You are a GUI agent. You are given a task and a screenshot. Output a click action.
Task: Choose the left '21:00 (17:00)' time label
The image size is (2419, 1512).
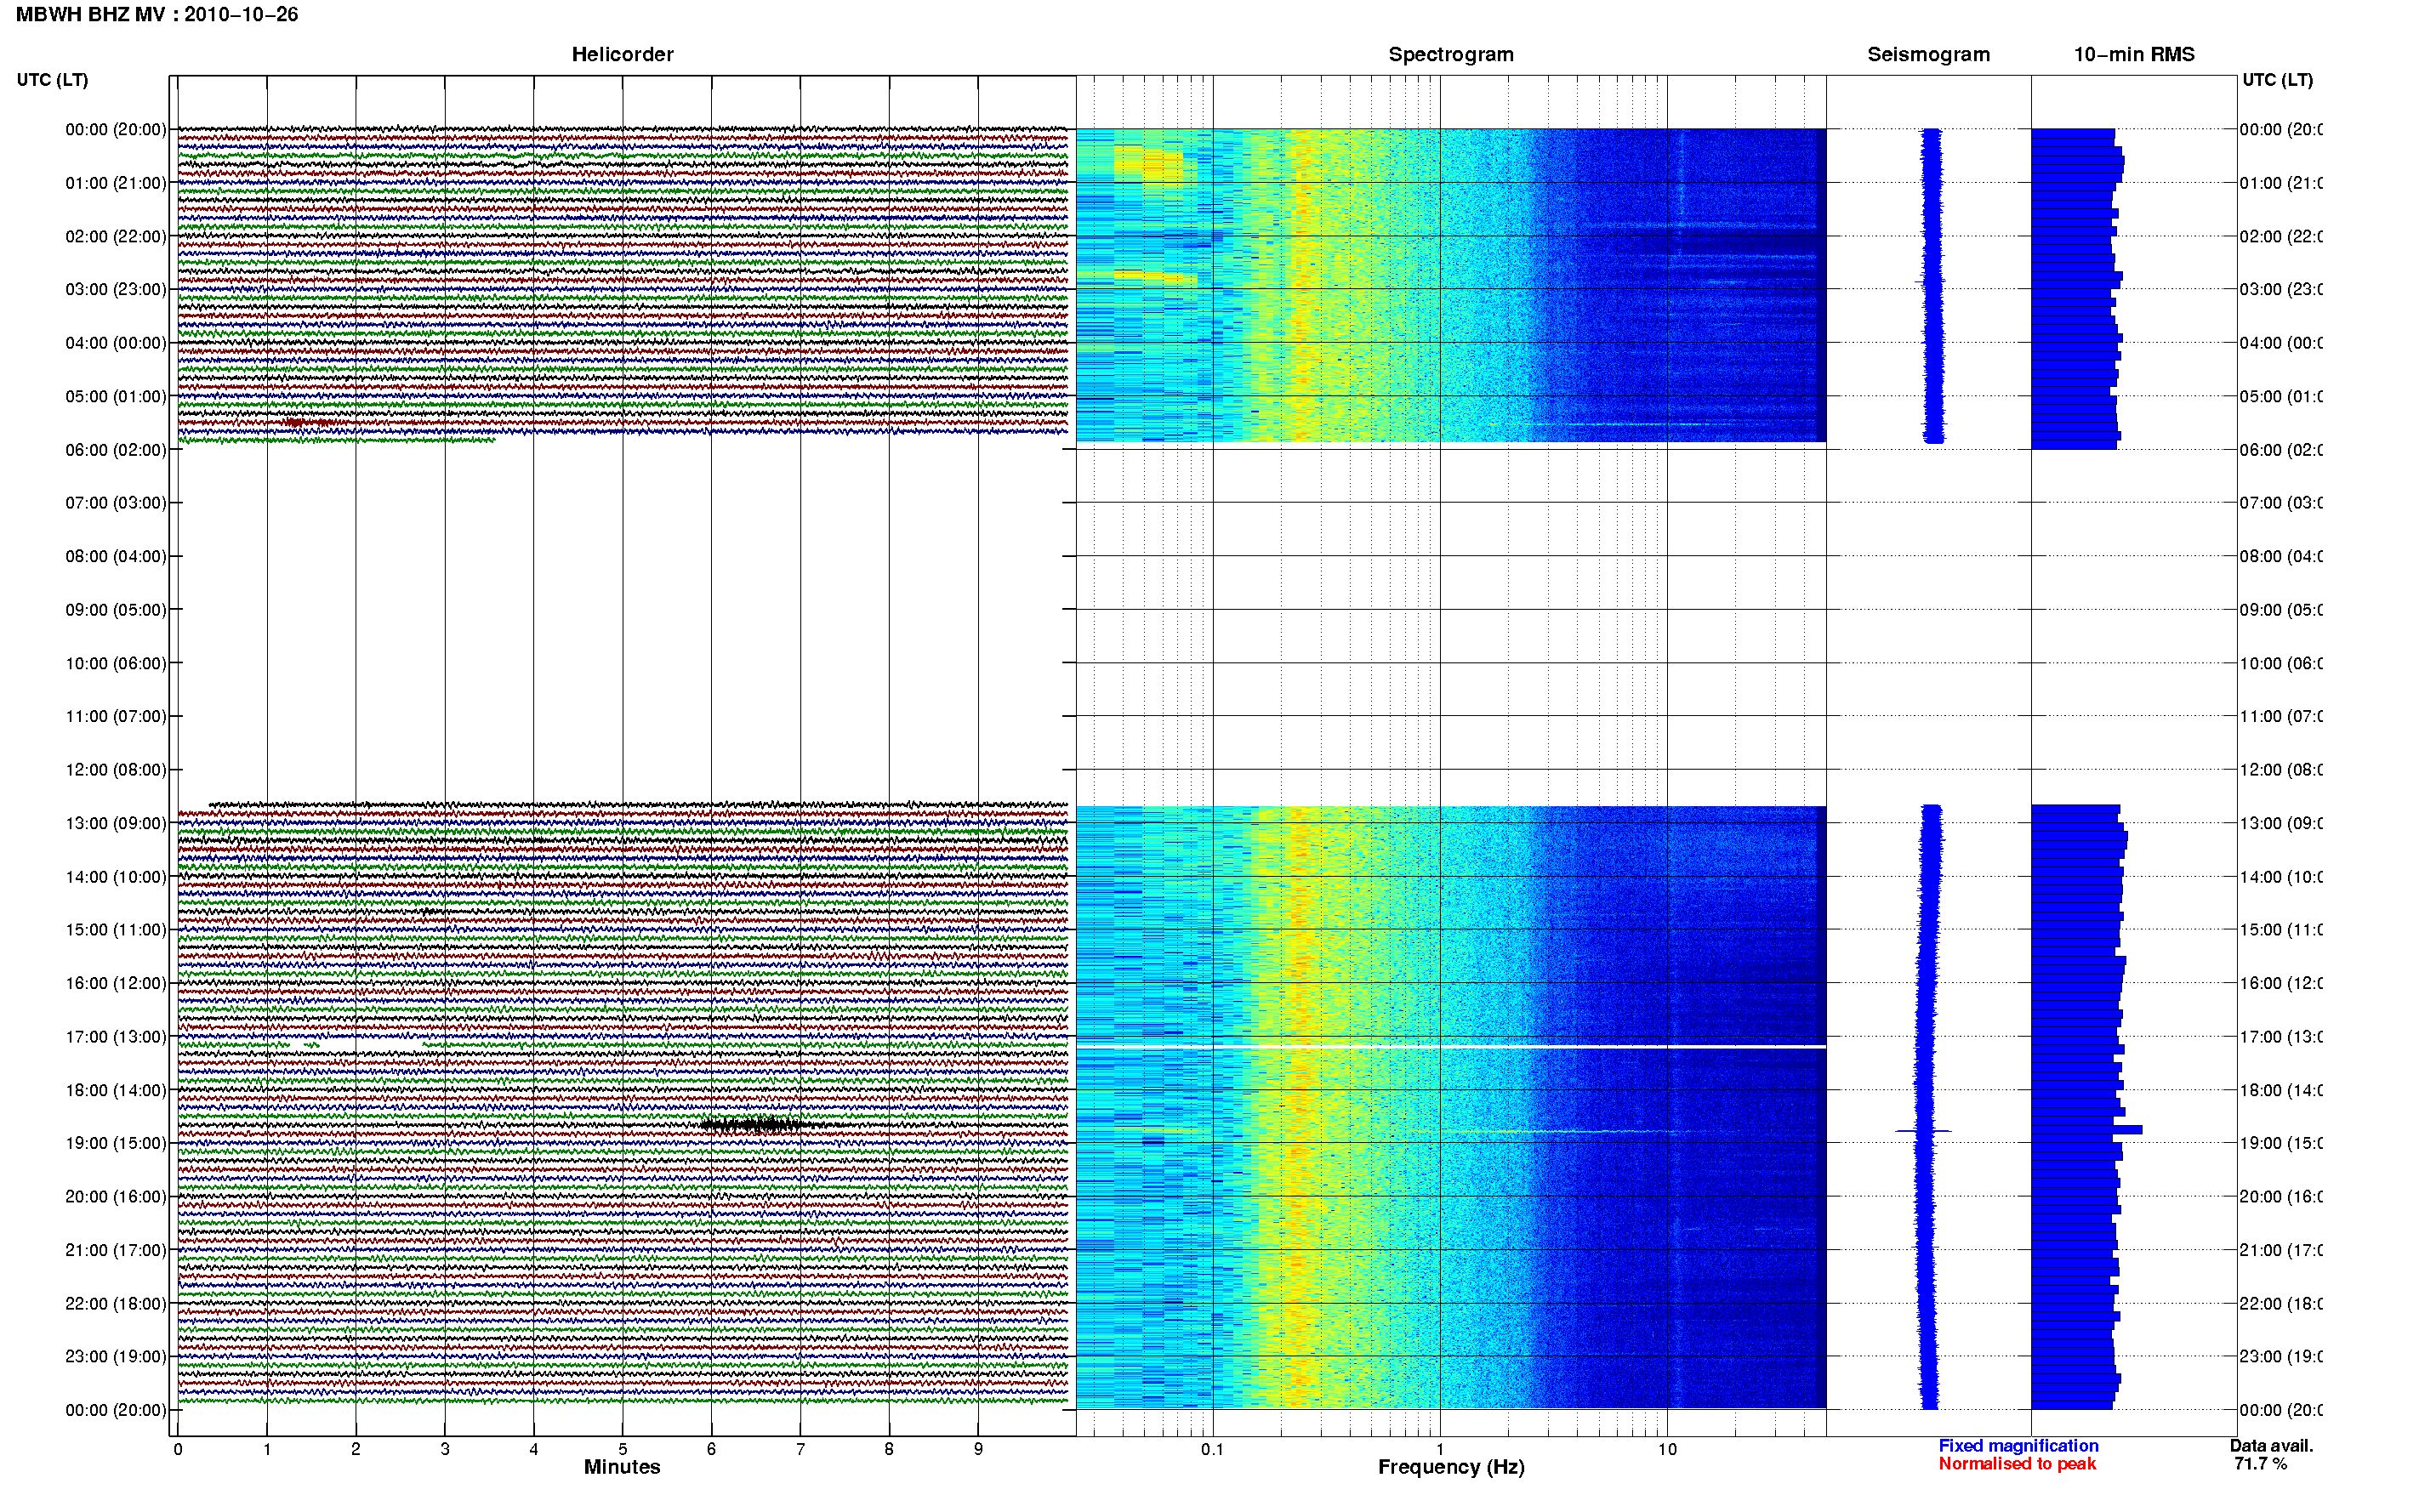click(x=115, y=1250)
